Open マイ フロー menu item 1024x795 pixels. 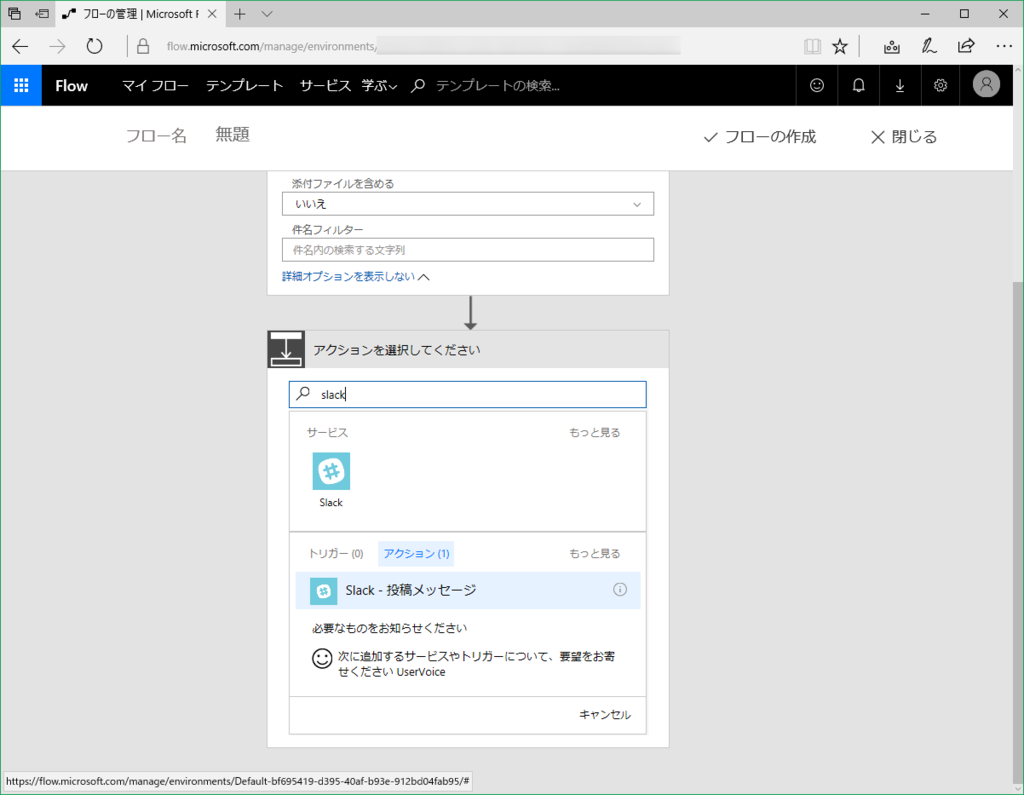coord(155,86)
